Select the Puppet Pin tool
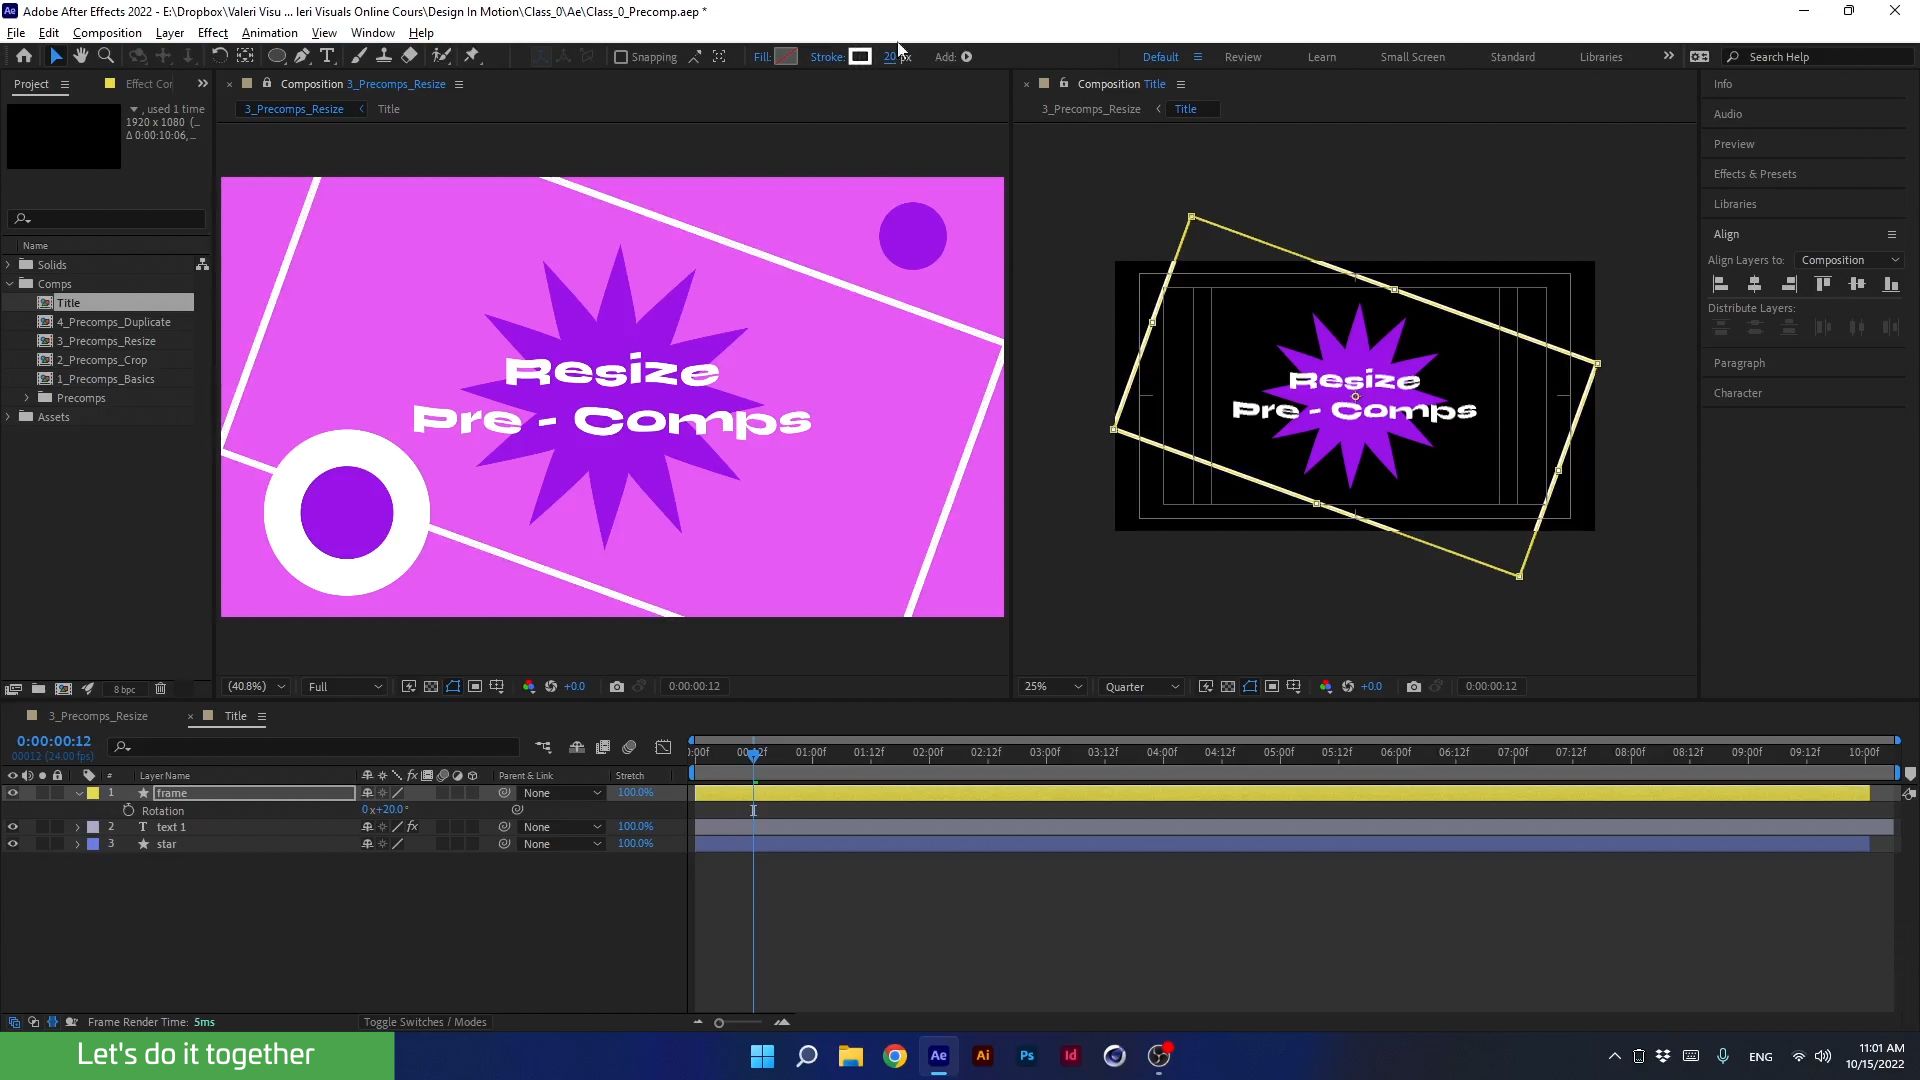The height and width of the screenshot is (1080, 1920). pyautogui.click(x=472, y=56)
